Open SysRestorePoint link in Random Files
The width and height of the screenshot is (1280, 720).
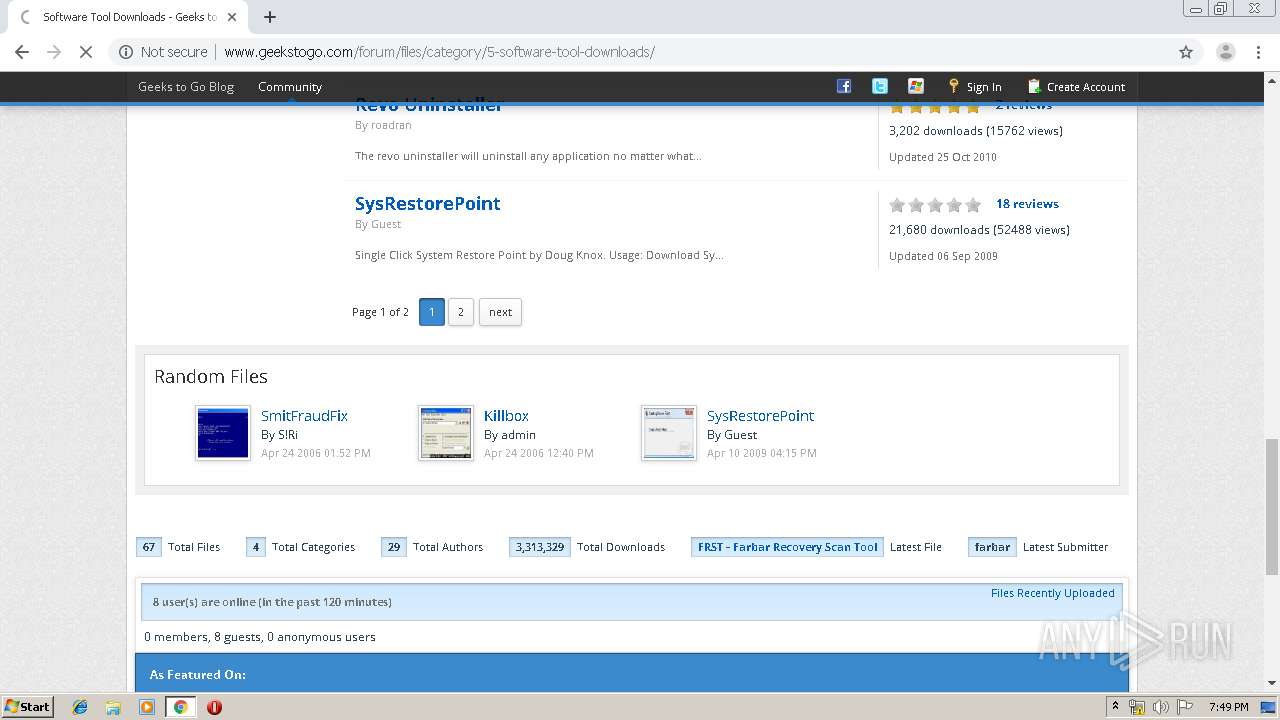[x=760, y=416]
